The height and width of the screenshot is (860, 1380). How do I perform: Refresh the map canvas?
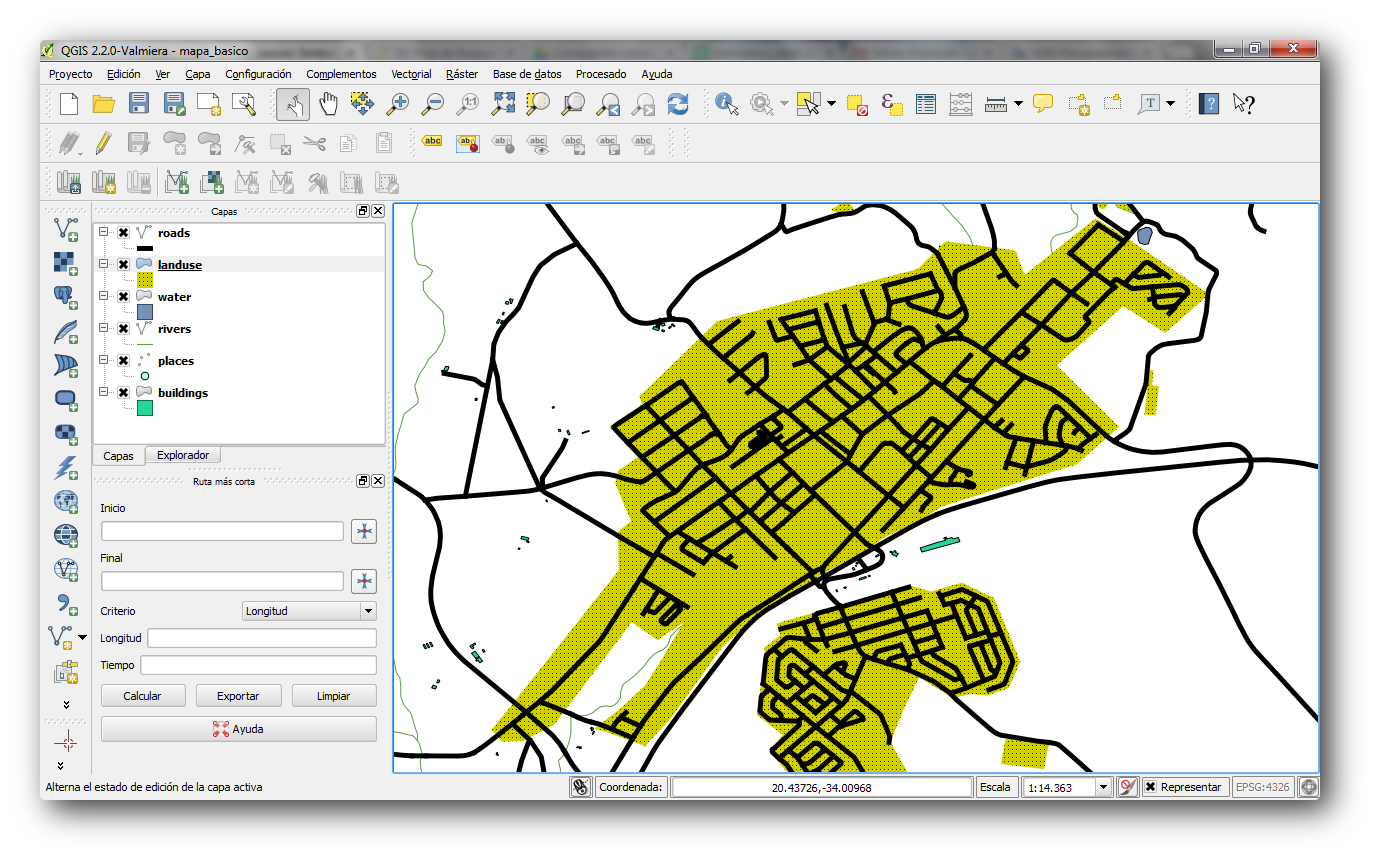coord(678,103)
